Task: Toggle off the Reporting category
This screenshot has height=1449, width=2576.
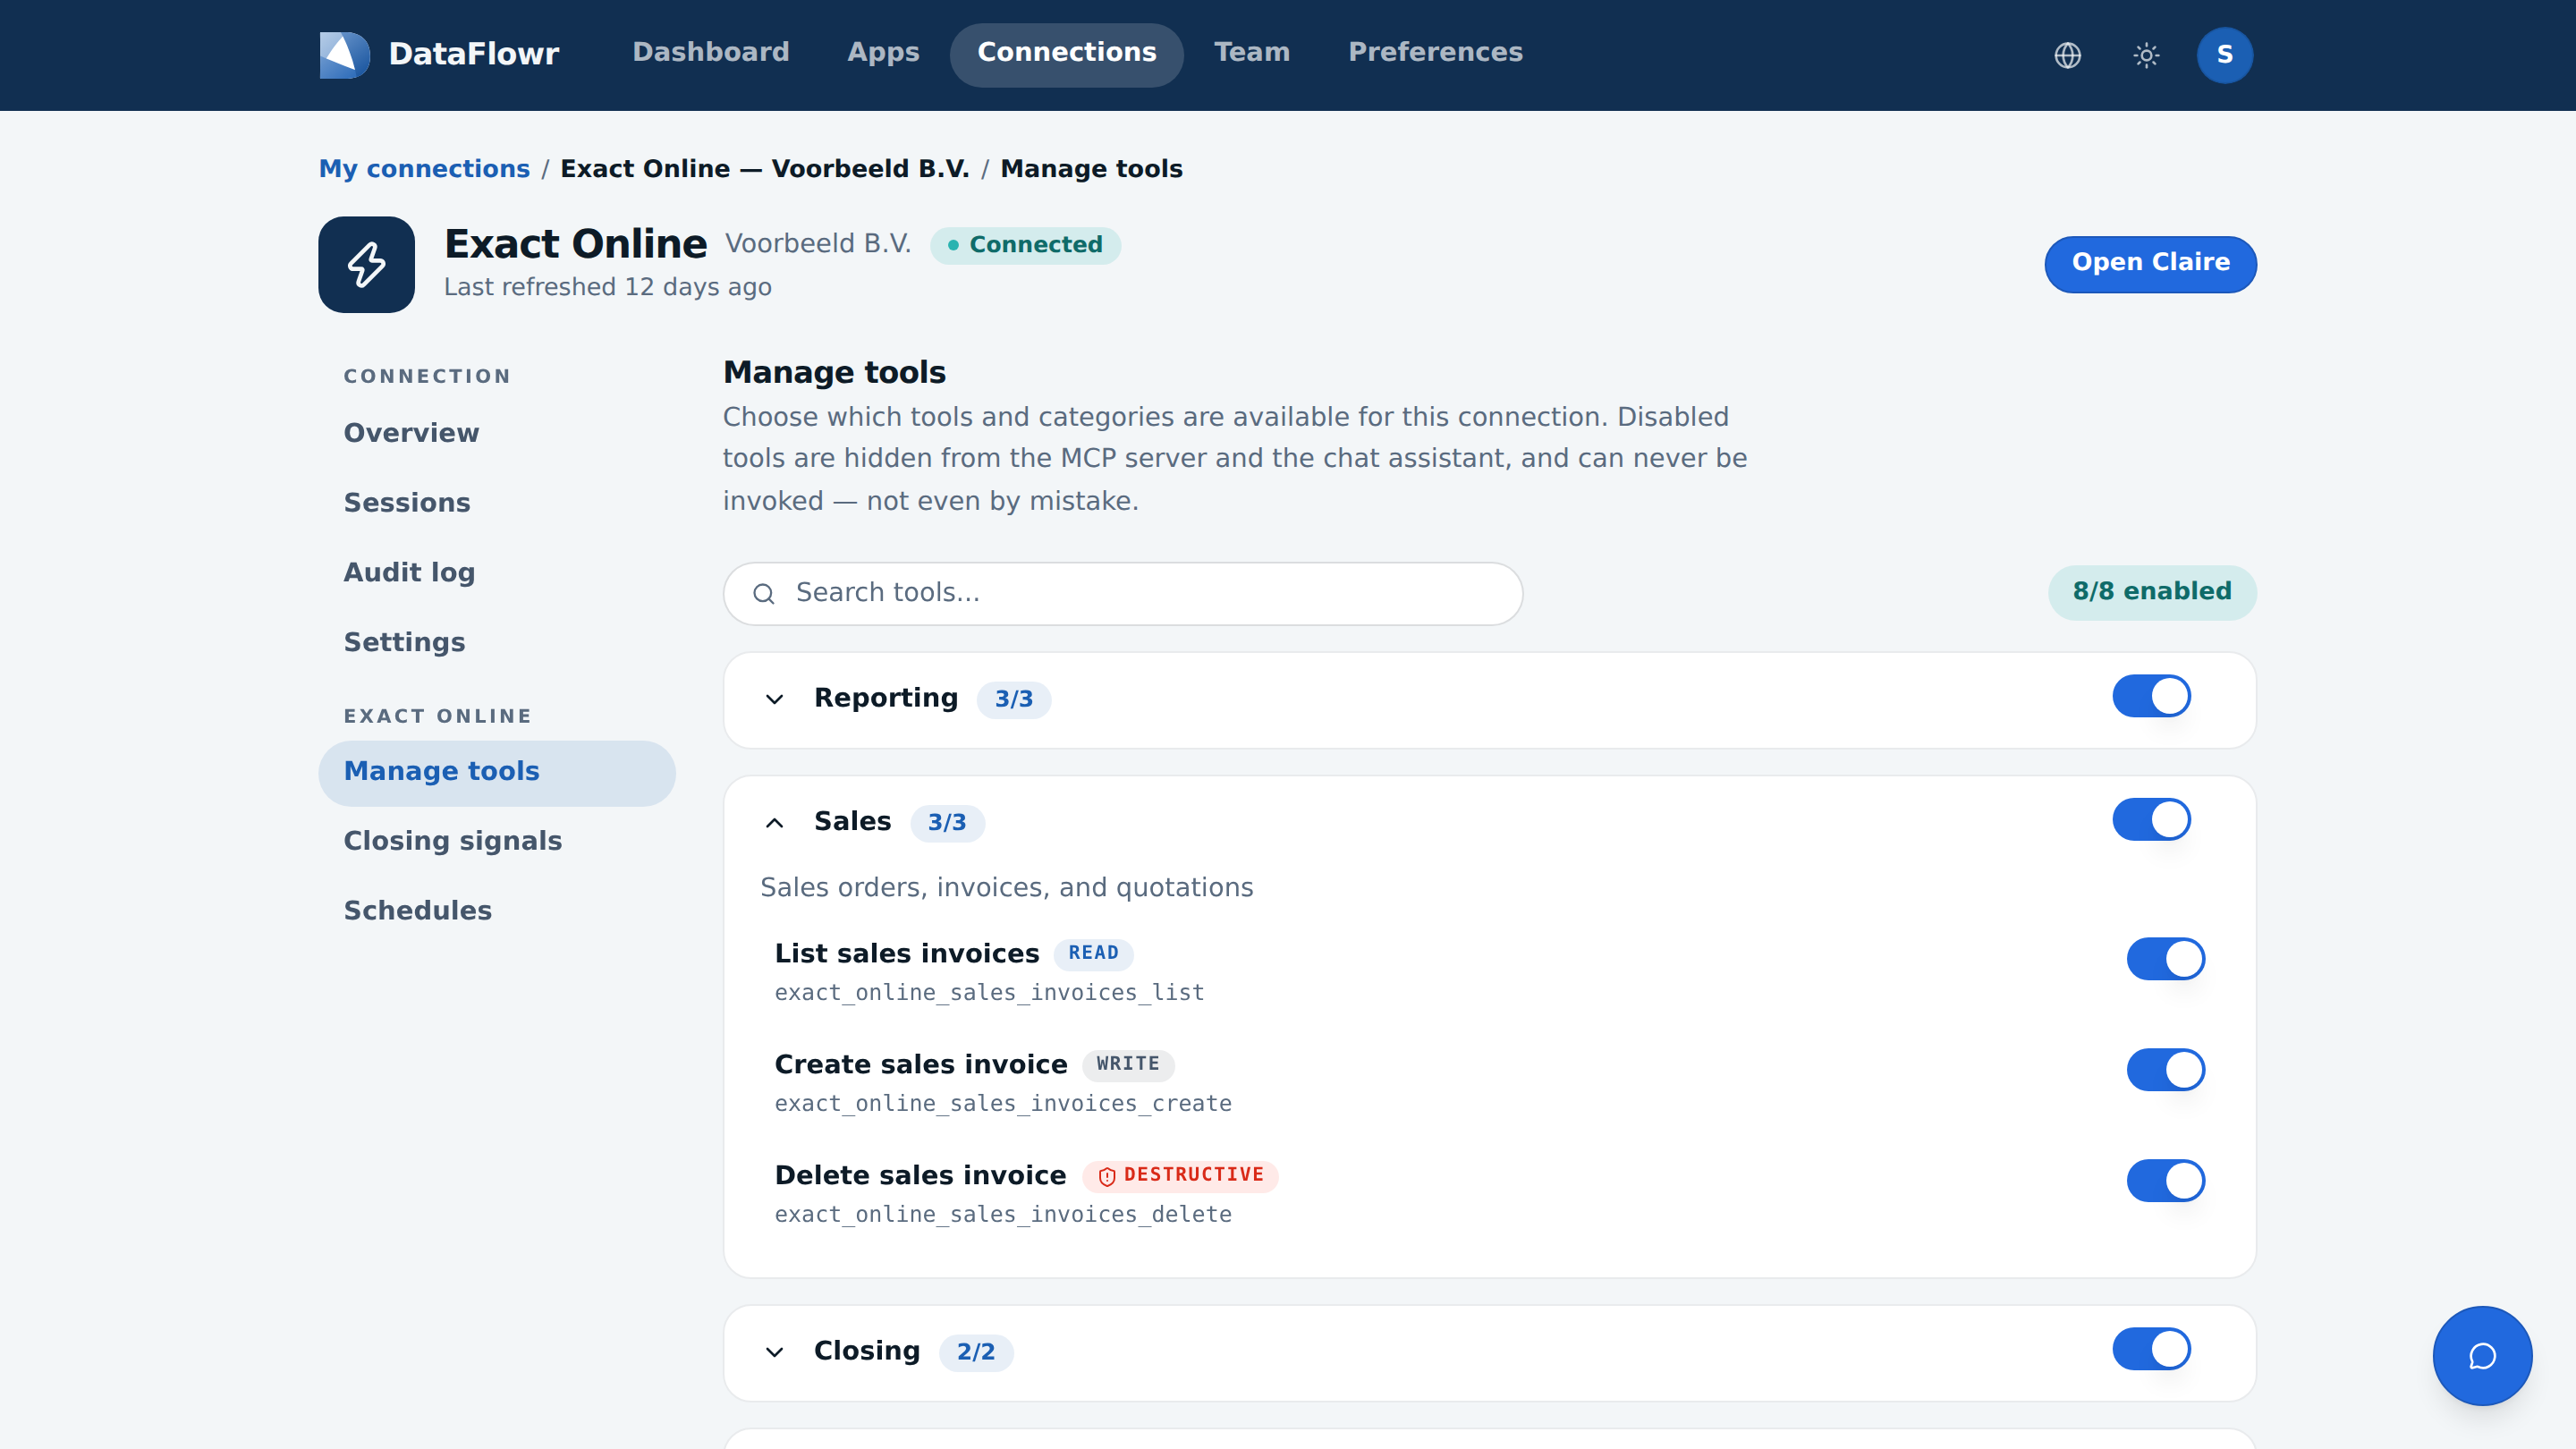Action: coord(2151,696)
